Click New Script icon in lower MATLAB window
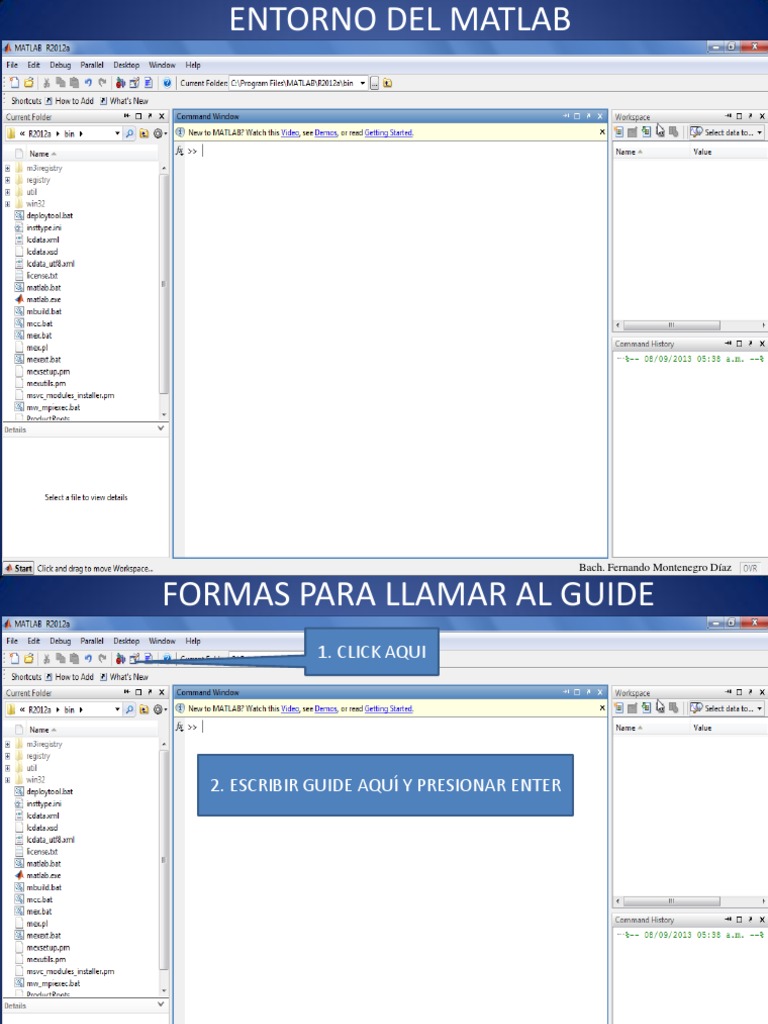The image size is (768, 1024). tap(14, 659)
